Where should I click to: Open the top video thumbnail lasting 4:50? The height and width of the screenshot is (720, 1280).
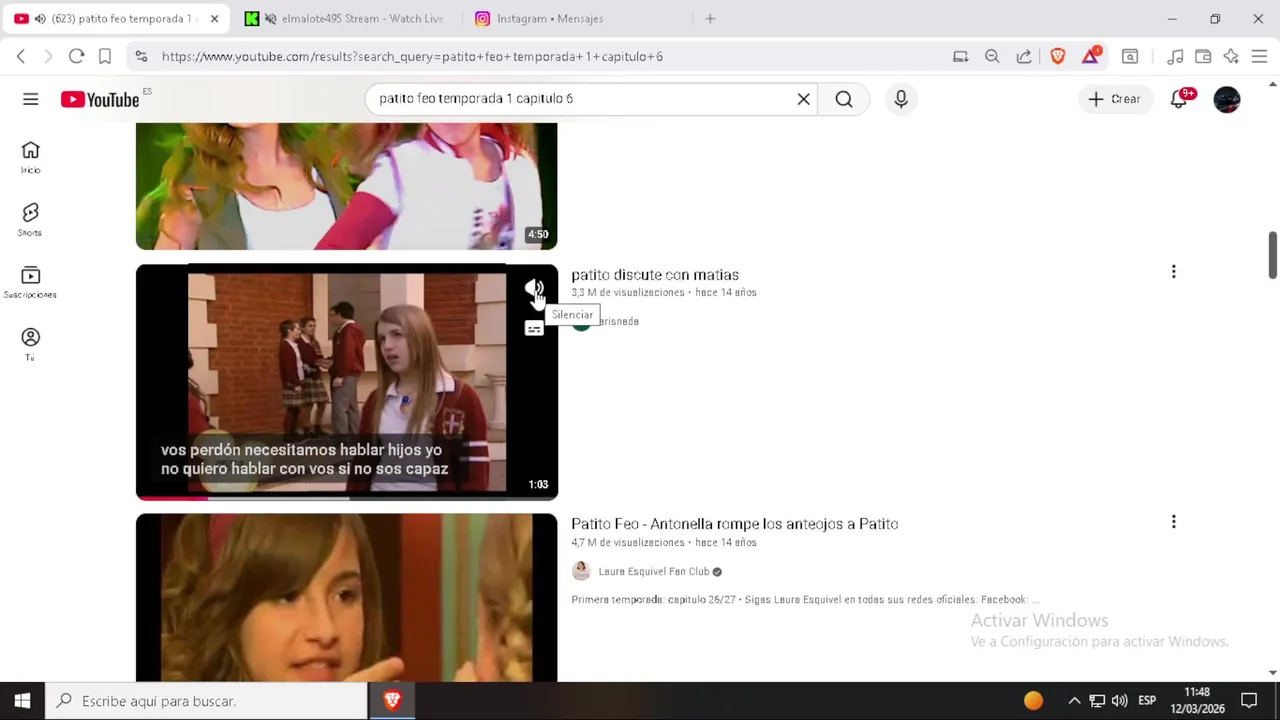tap(346, 186)
